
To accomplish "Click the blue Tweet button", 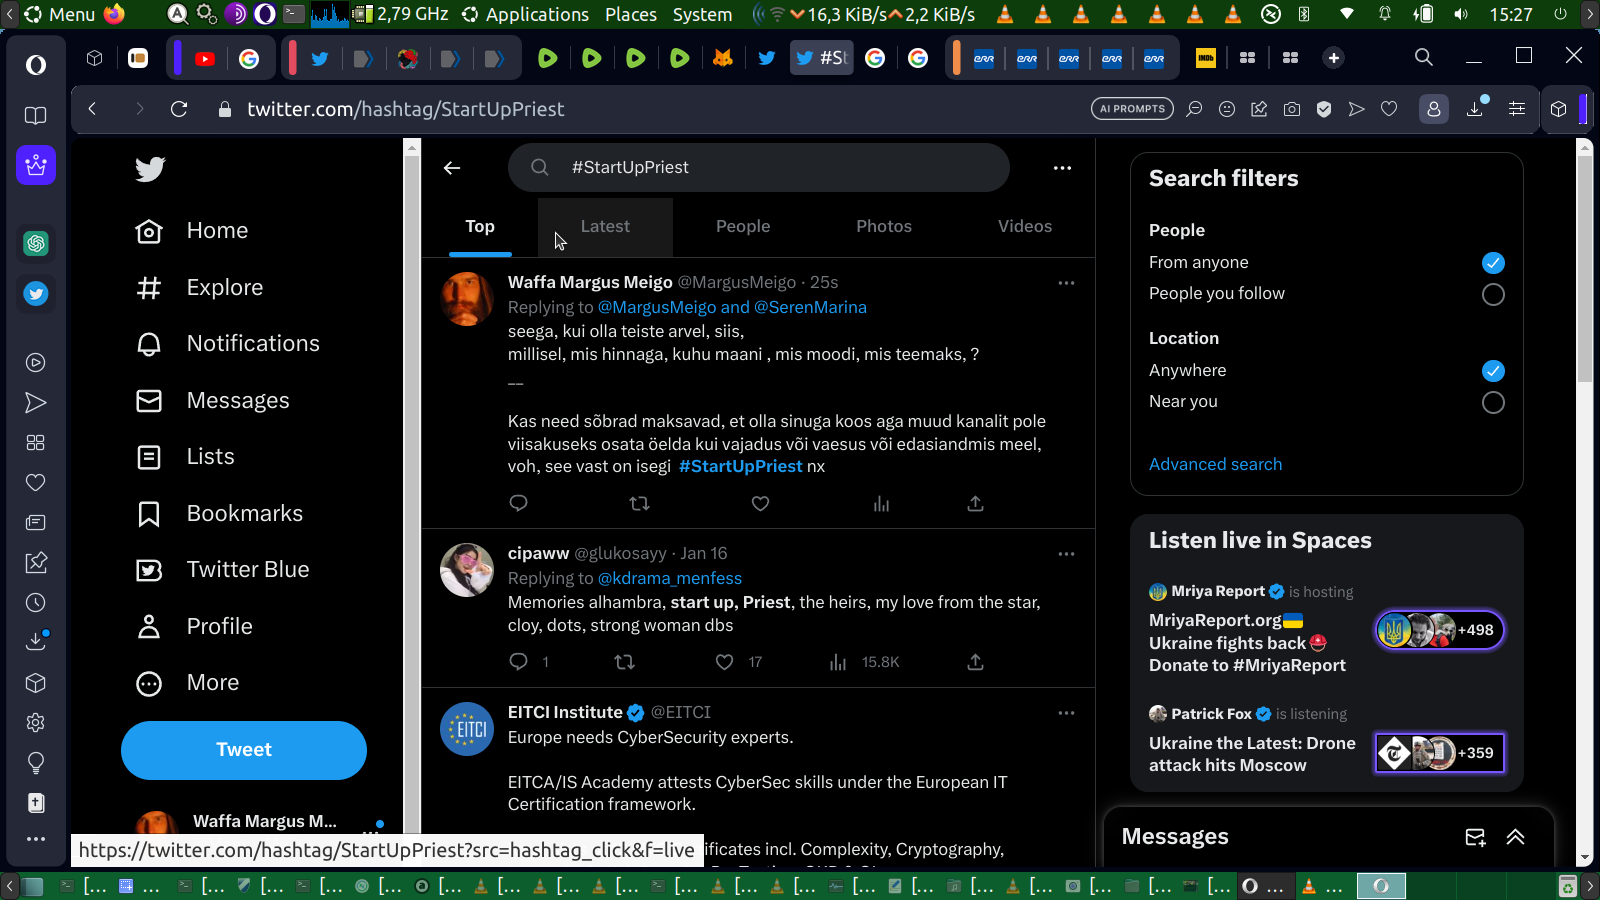I will (x=244, y=750).
